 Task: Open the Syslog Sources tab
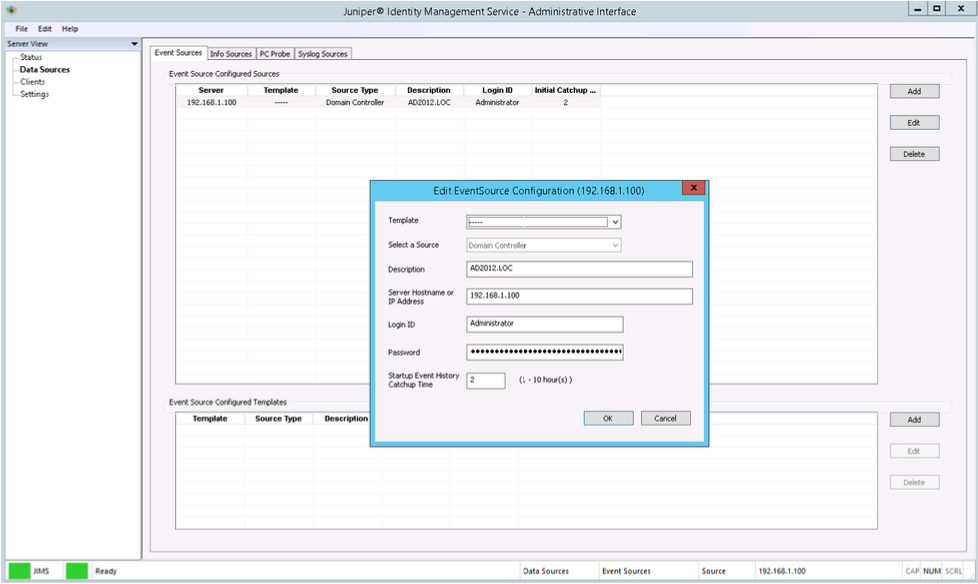click(322, 54)
